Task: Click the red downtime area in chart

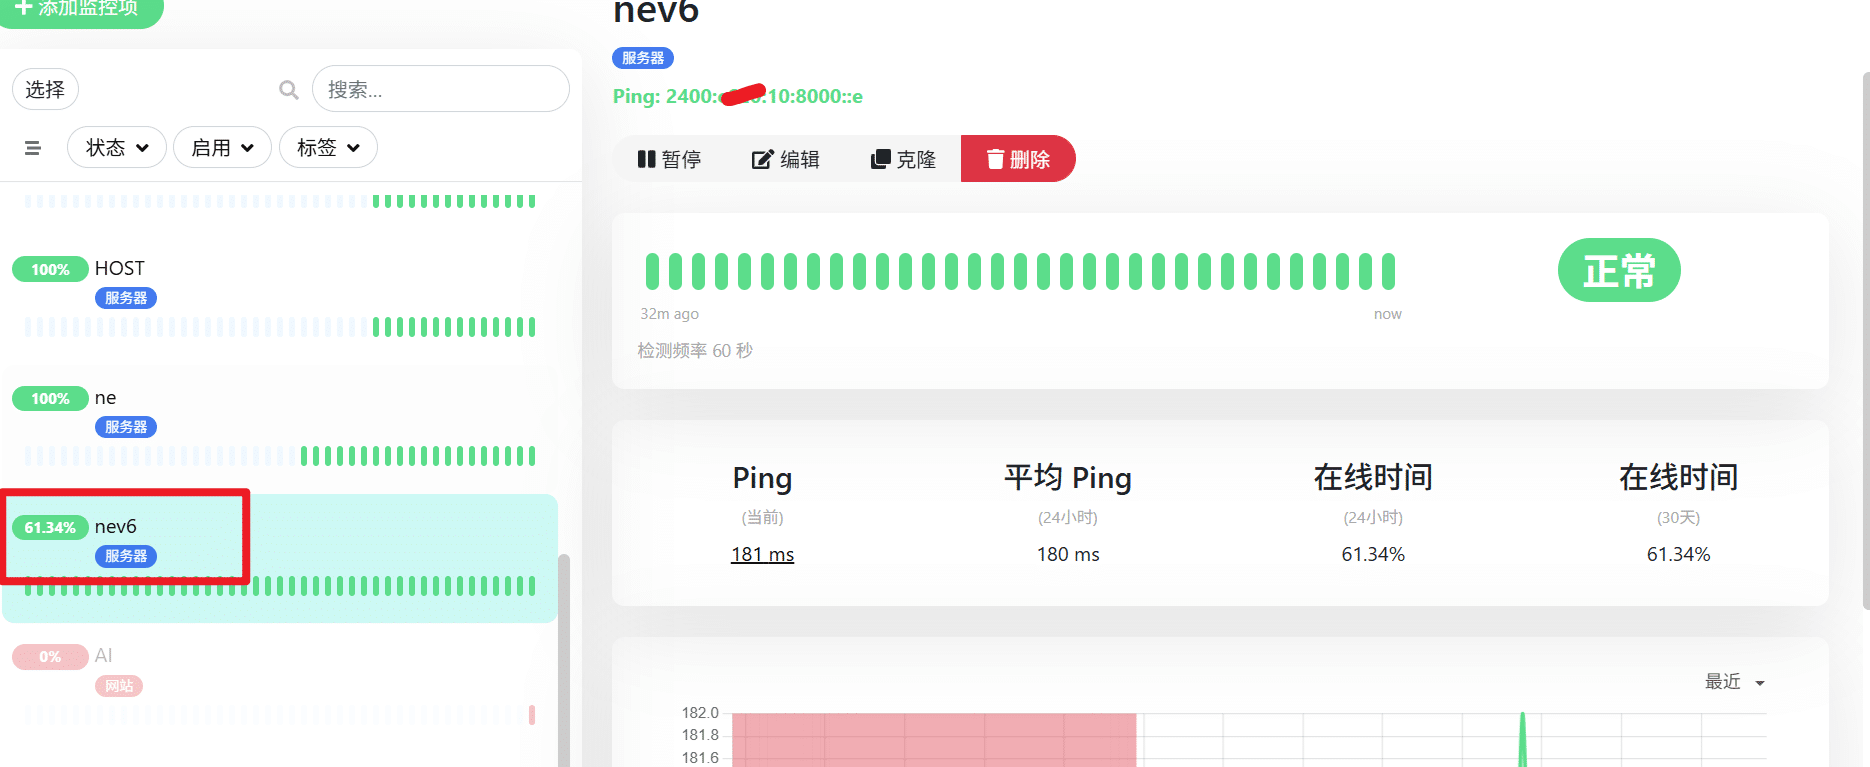Action: [x=934, y=740]
